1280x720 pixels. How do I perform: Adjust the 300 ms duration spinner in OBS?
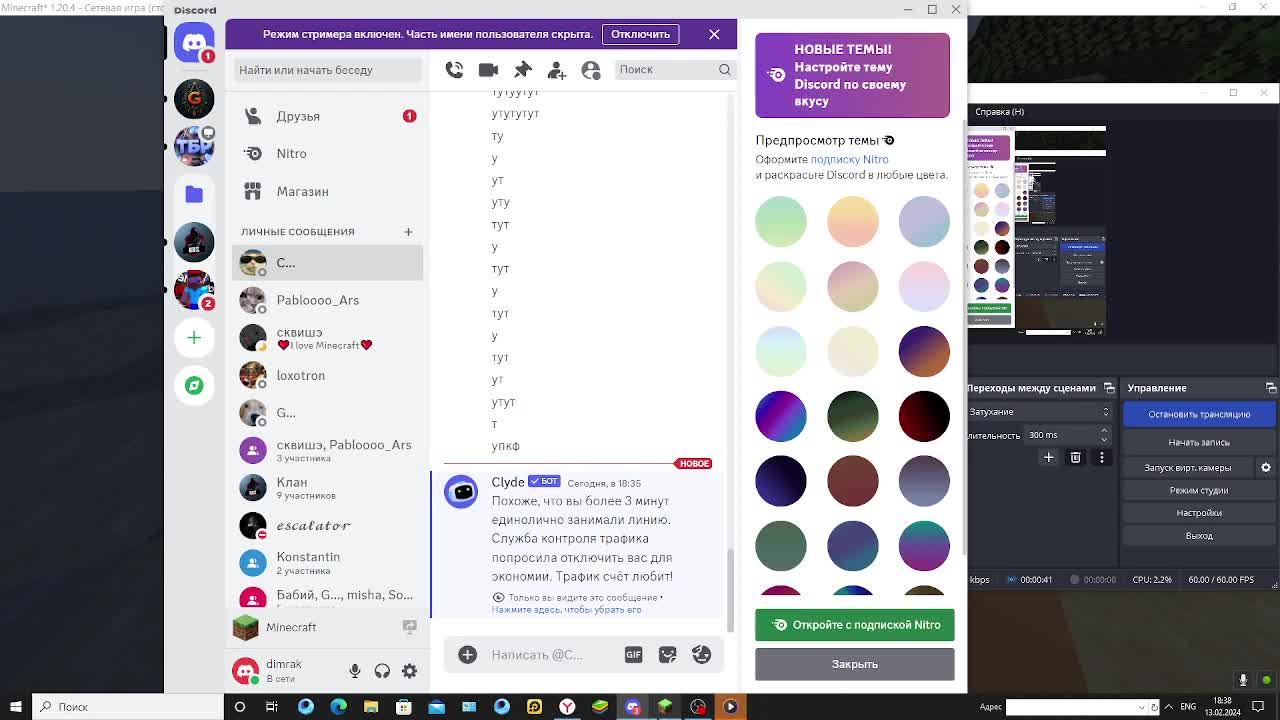pos(1104,435)
